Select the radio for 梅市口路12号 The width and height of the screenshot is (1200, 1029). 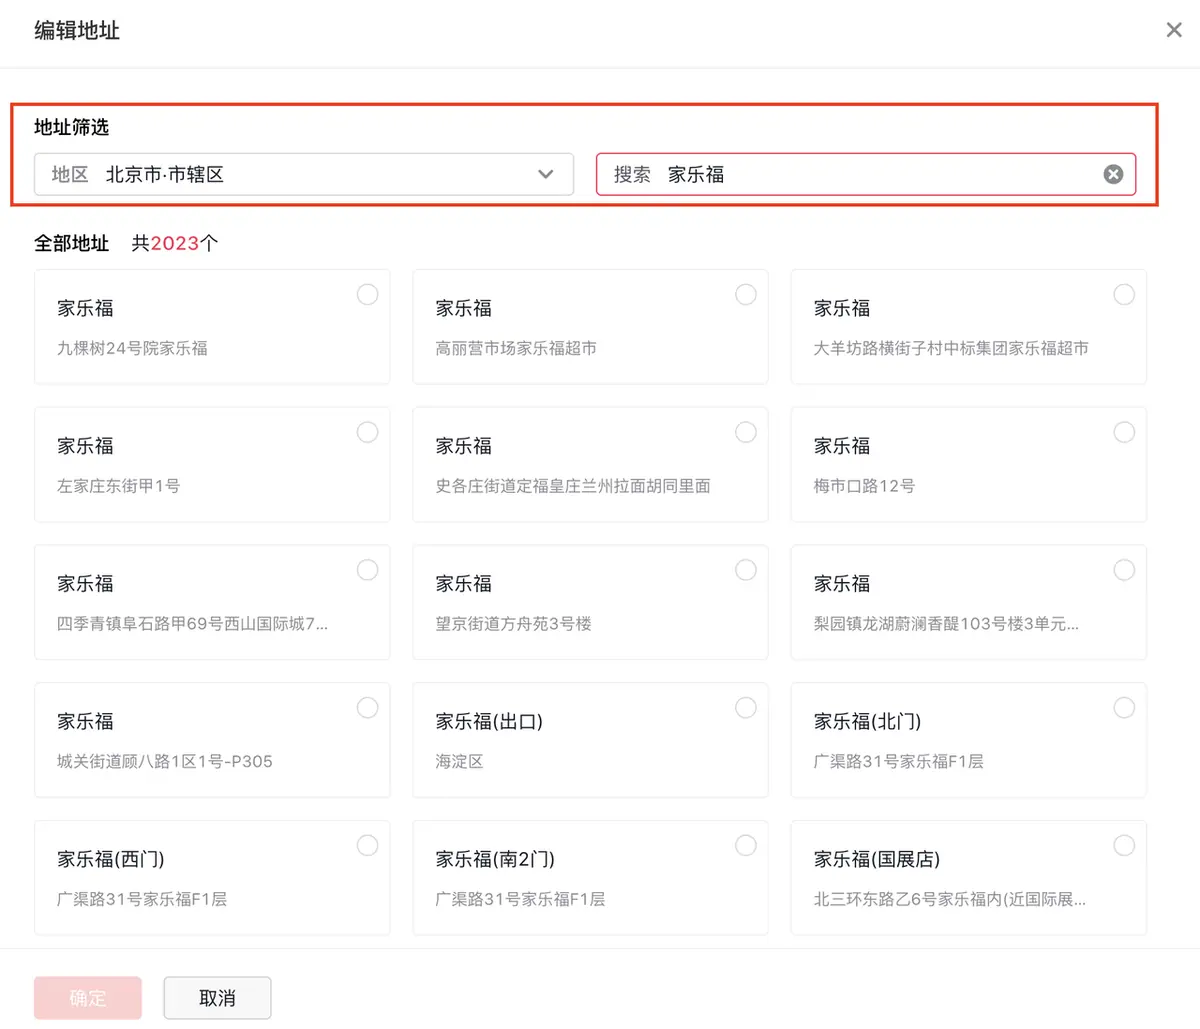click(x=1124, y=432)
